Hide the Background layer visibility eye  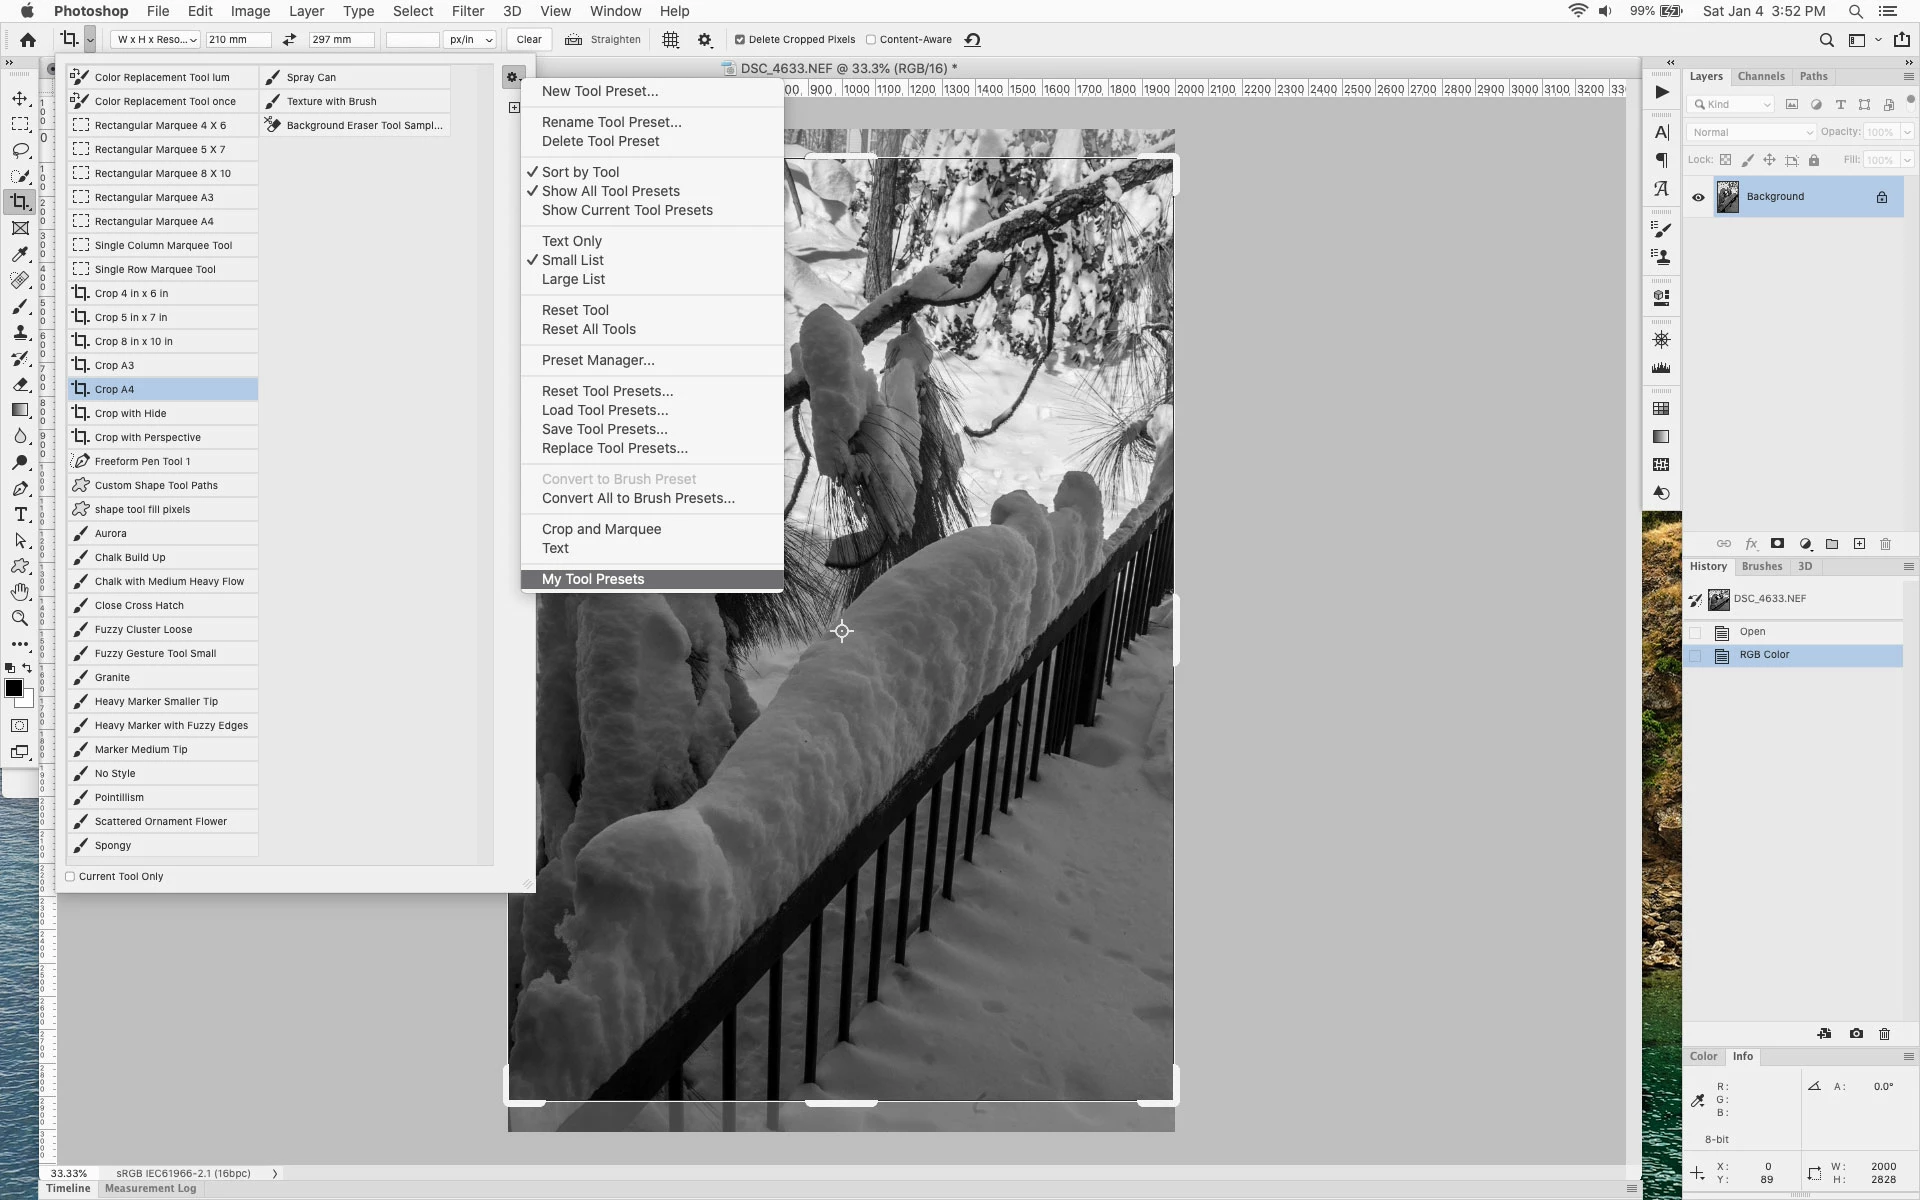(x=1698, y=197)
